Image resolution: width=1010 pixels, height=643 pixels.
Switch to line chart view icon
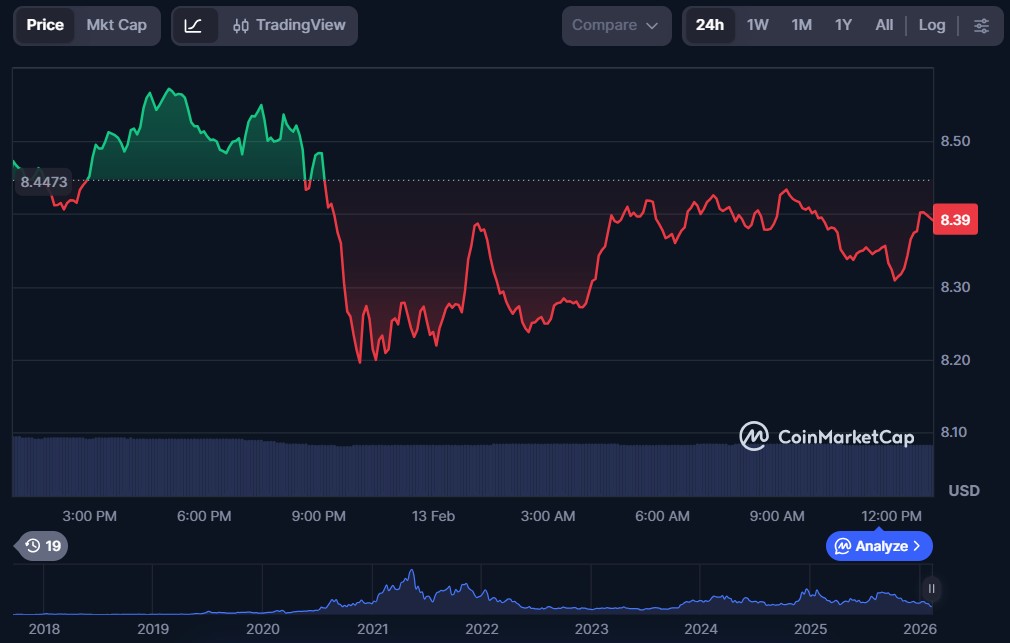[x=194, y=25]
